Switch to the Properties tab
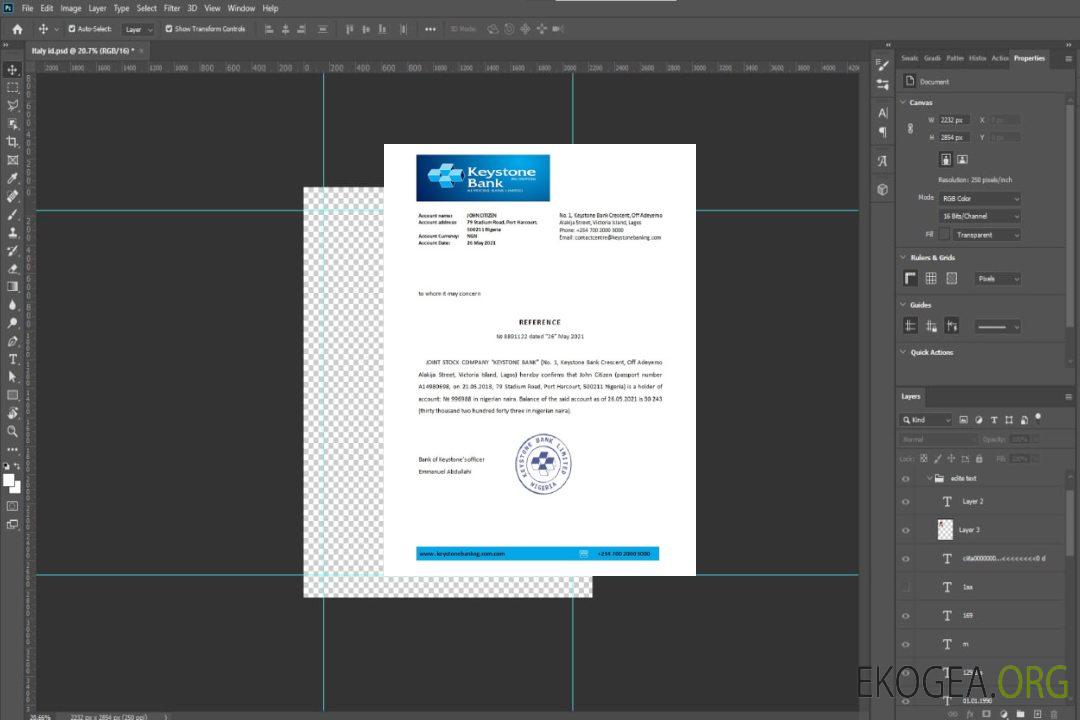The width and height of the screenshot is (1080, 720). (x=1029, y=59)
